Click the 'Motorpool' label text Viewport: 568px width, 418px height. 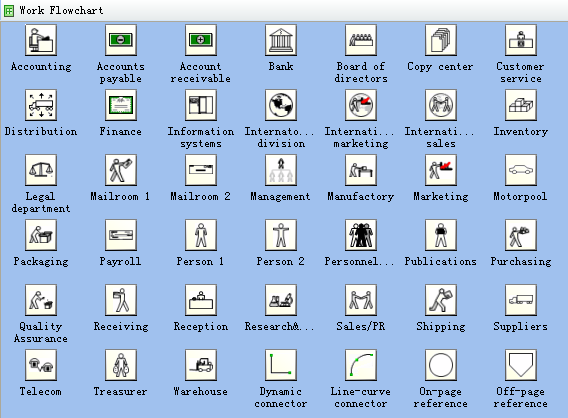tap(521, 196)
